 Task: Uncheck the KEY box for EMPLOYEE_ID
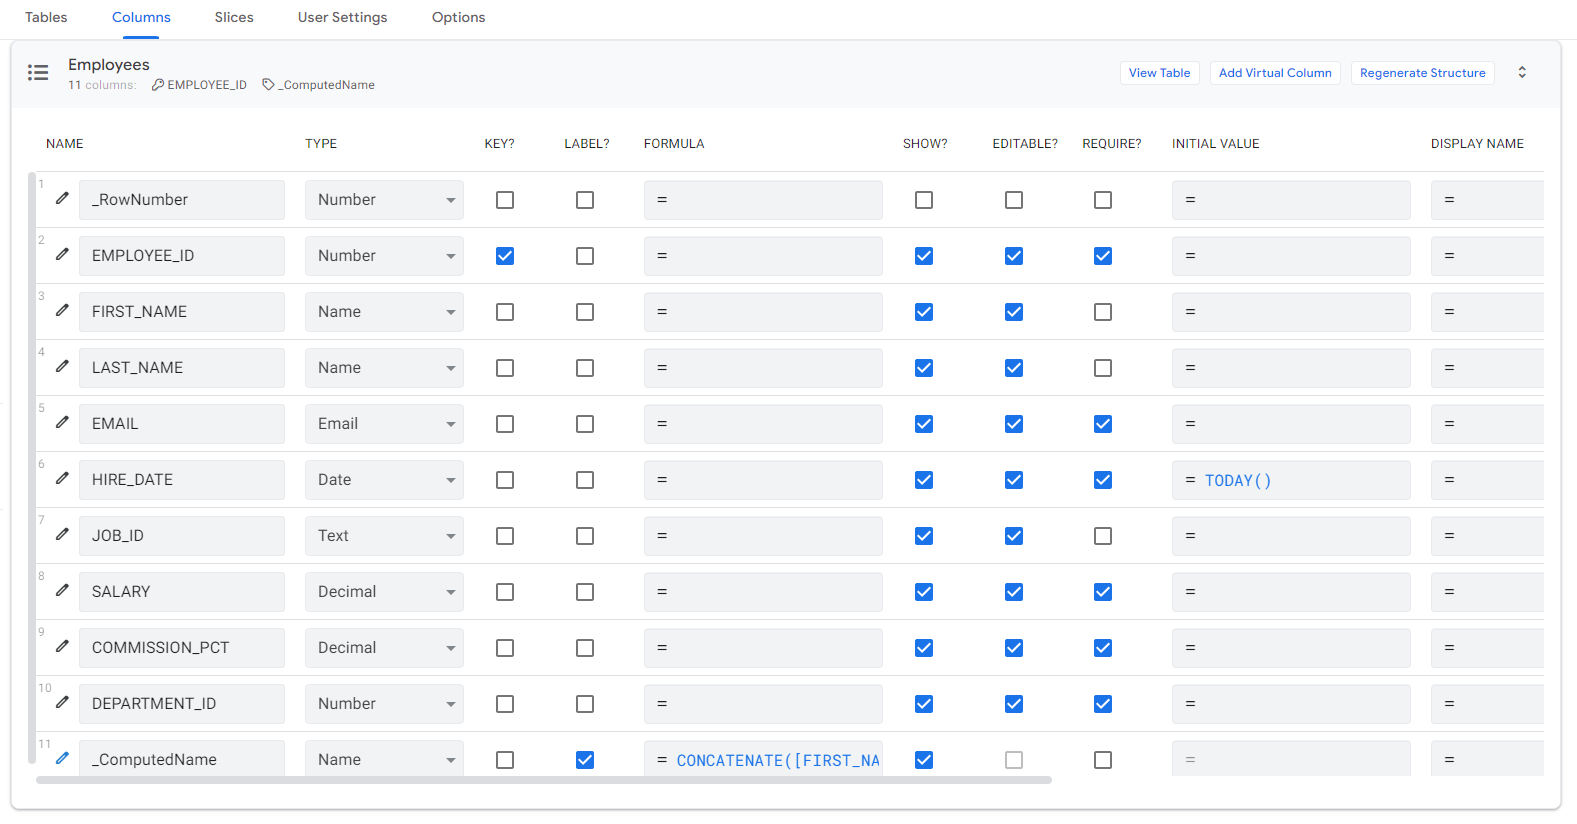505,256
